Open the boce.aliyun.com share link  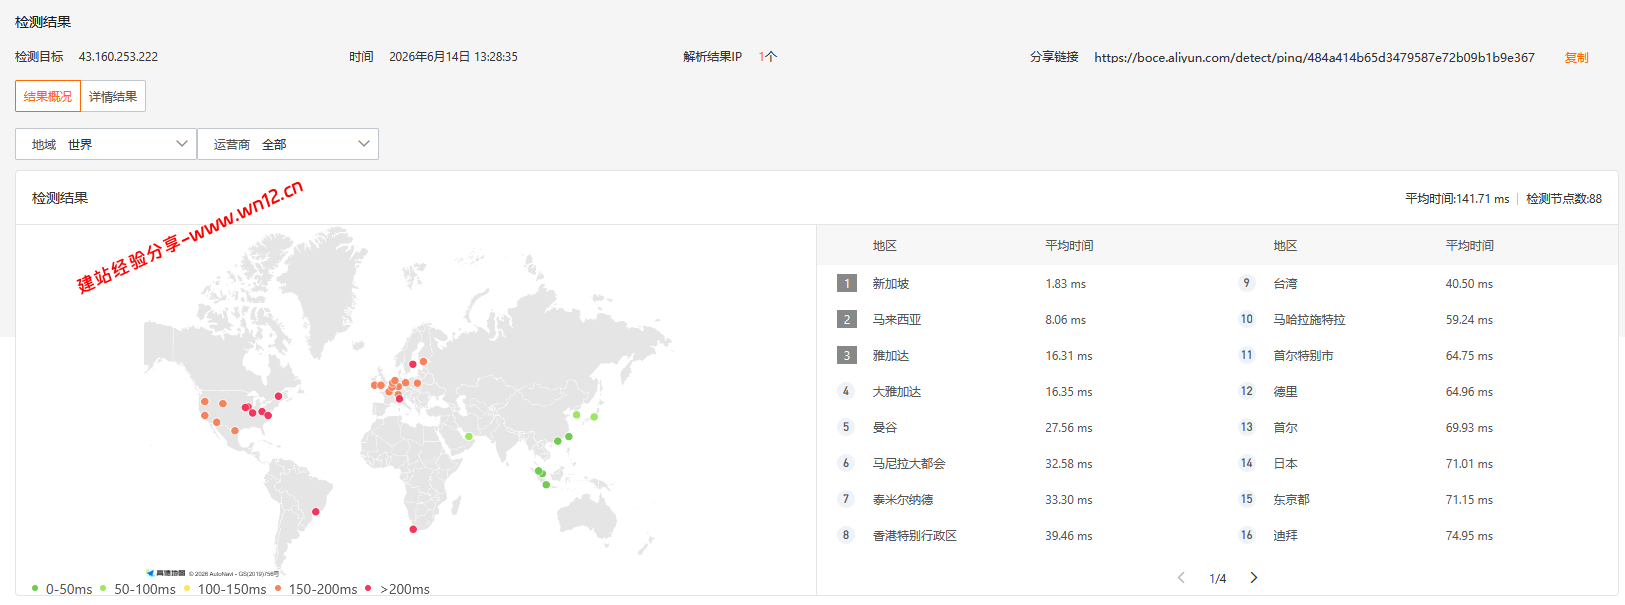coord(1314,58)
